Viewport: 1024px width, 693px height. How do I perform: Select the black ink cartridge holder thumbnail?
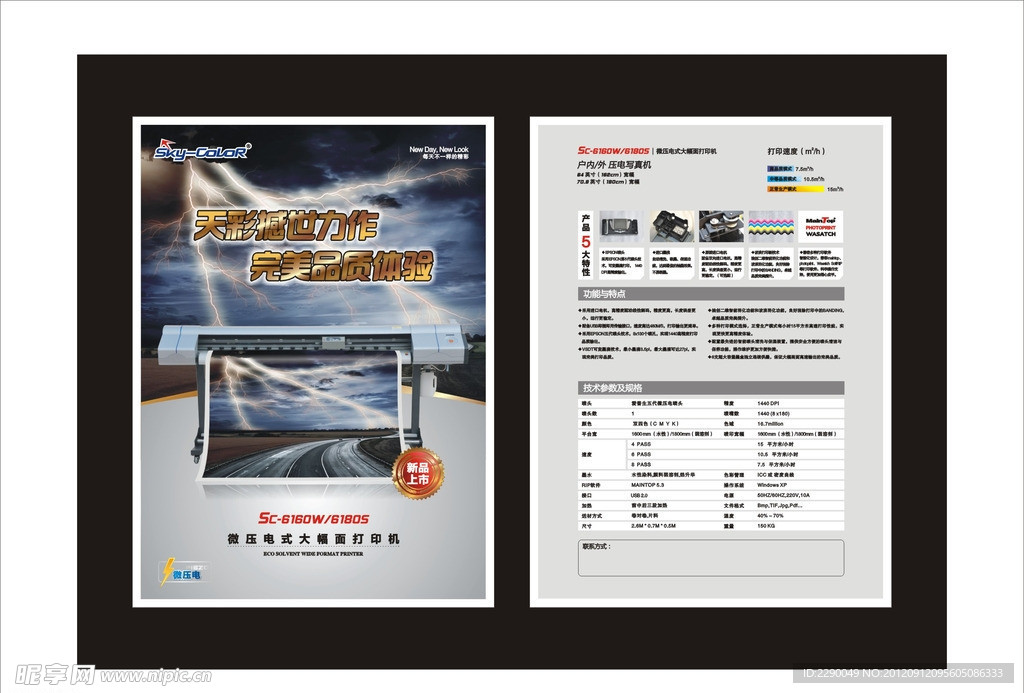672,226
